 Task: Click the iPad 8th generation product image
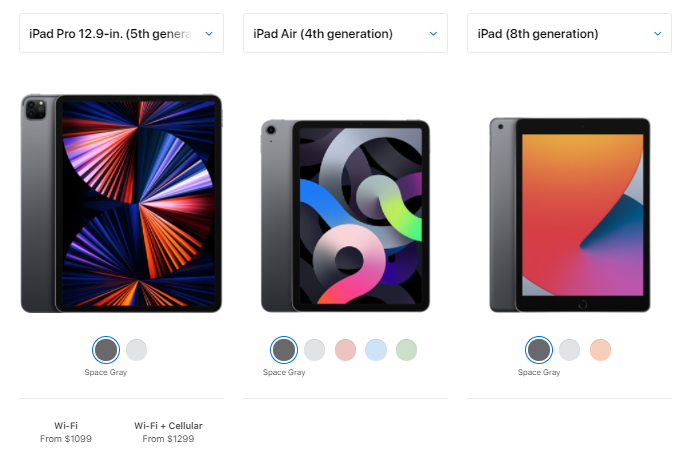(570, 215)
